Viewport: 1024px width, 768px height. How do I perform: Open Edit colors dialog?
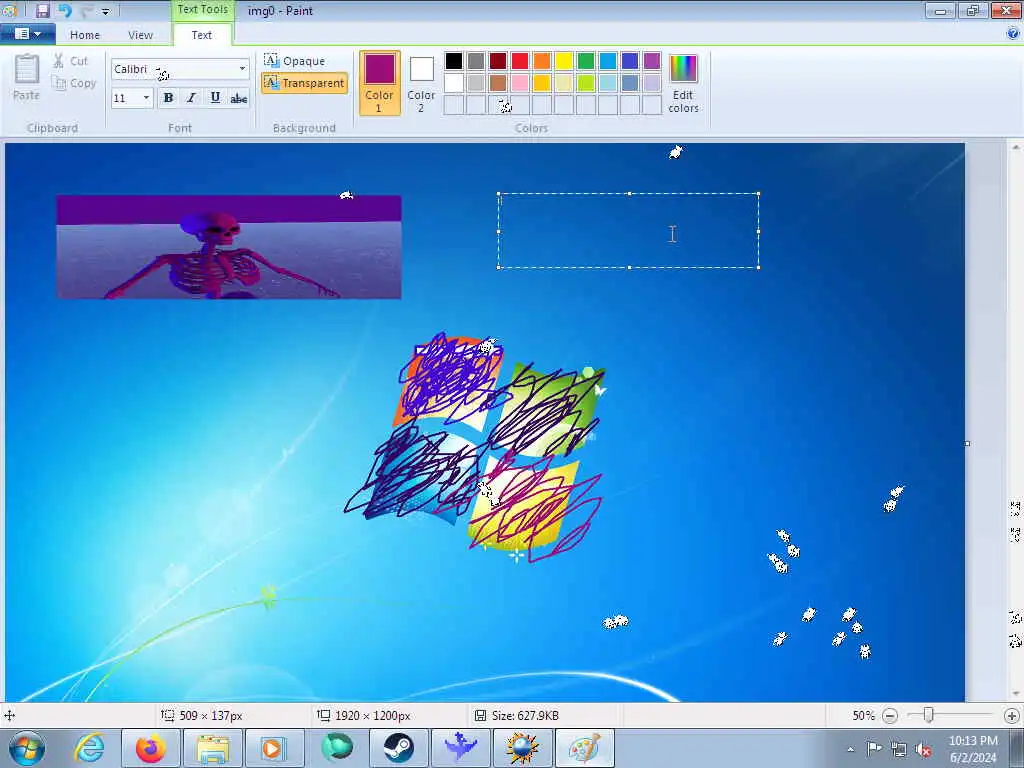683,84
